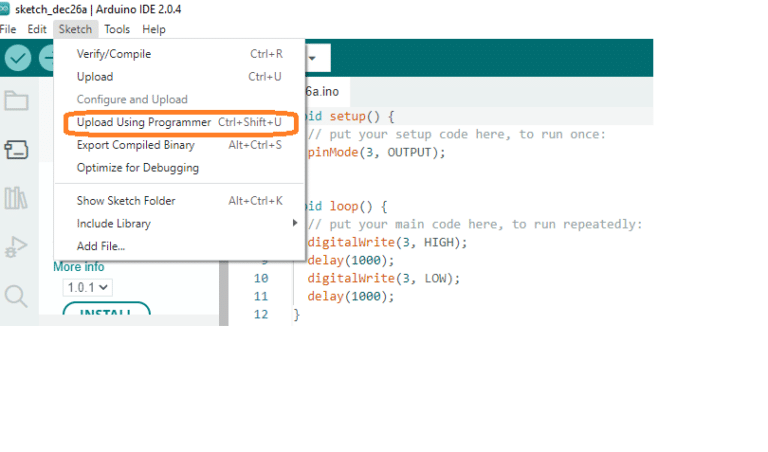The height and width of the screenshot is (452, 768).
Task: Click the pinMode(3, OUTPUT); line
Action: [x=376, y=152]
